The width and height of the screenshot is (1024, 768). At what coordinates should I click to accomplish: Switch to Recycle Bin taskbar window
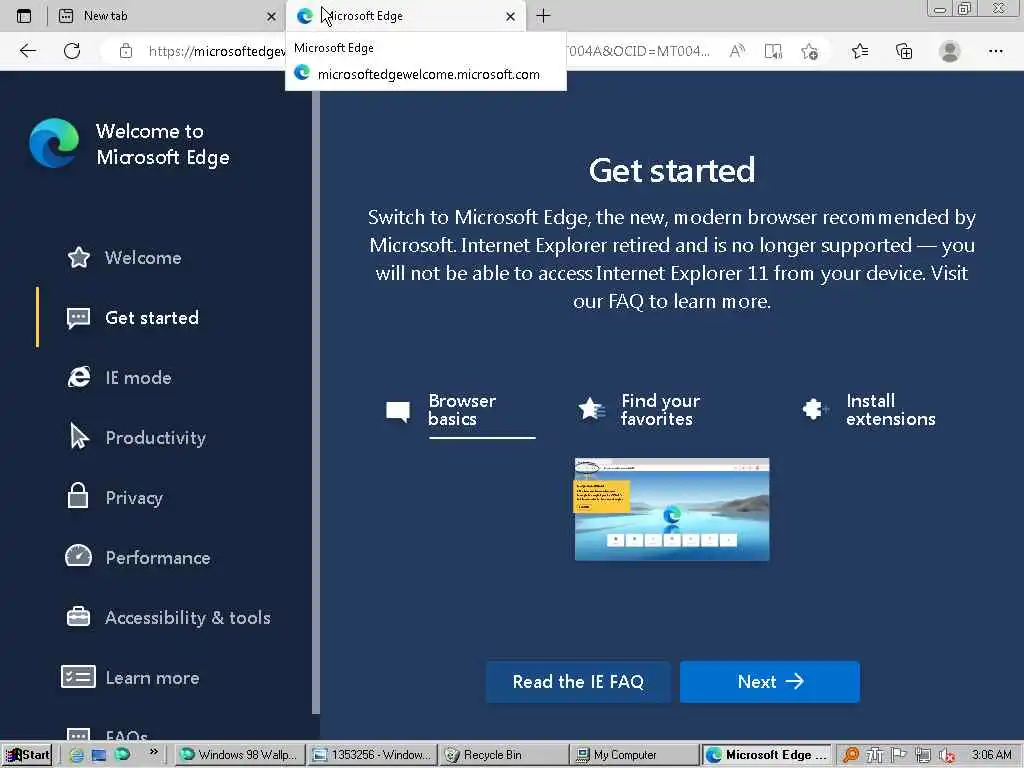coord(504,755)
